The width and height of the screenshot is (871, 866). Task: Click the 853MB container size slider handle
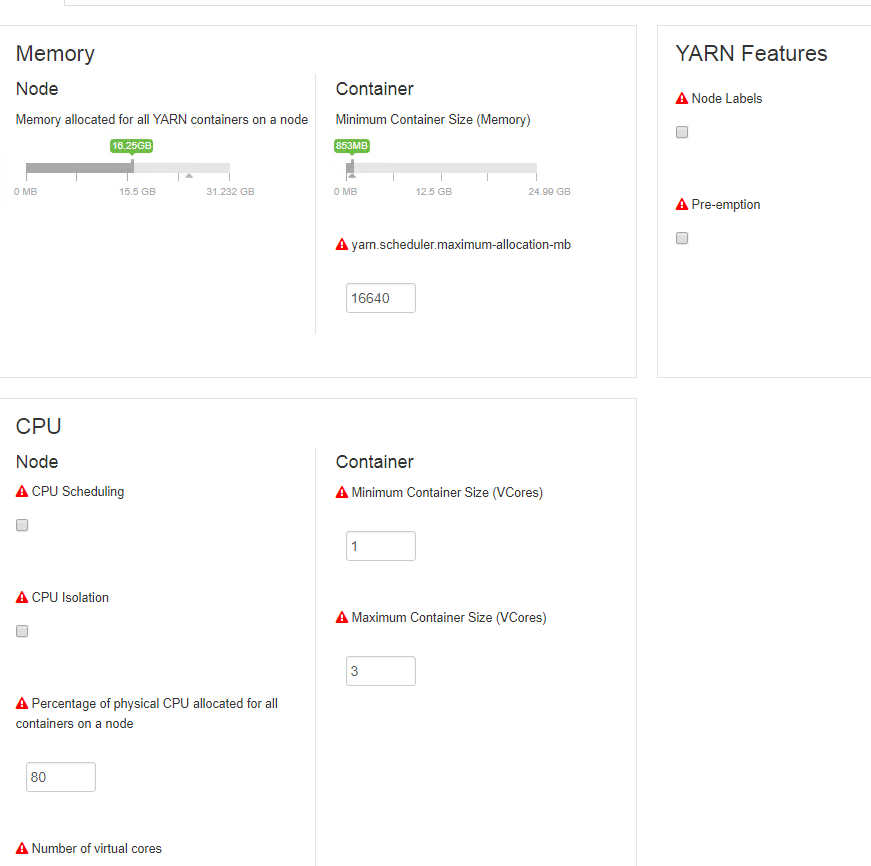click(352, 165)
